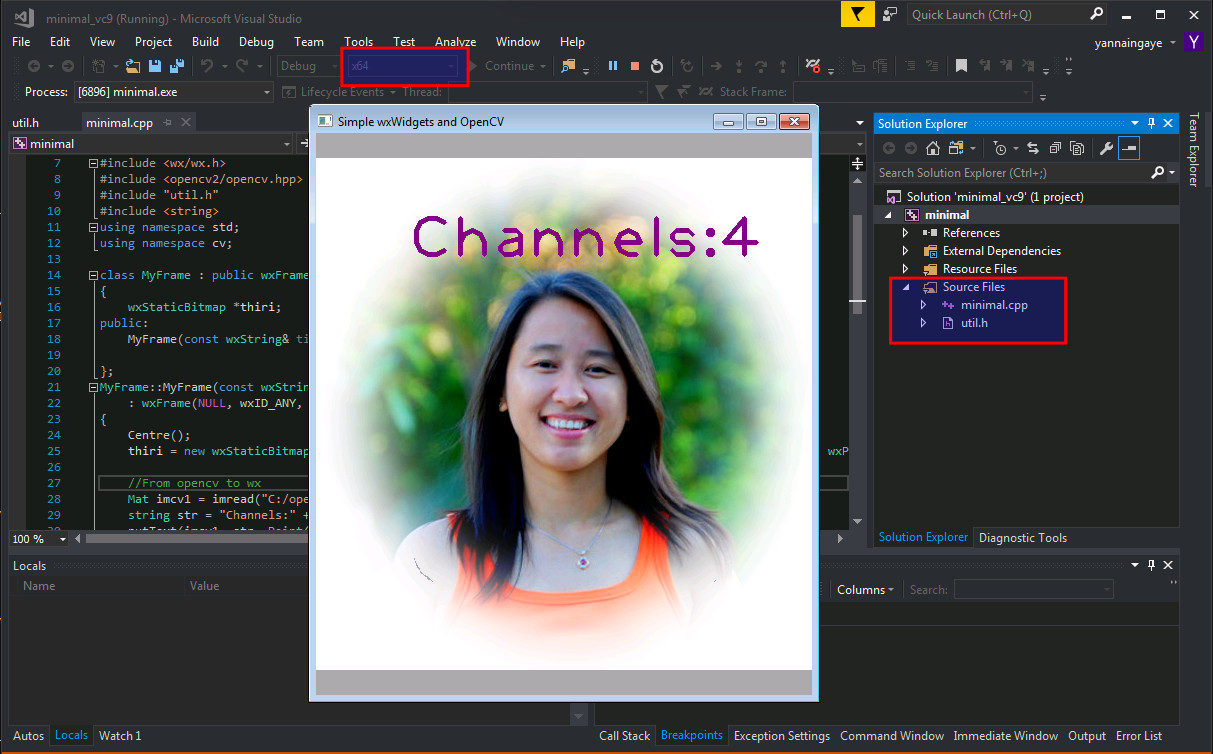Switch to the Diagnostic Tools tab
This screenshot has height=754, width=1213.
click(x=1022, y=537)
